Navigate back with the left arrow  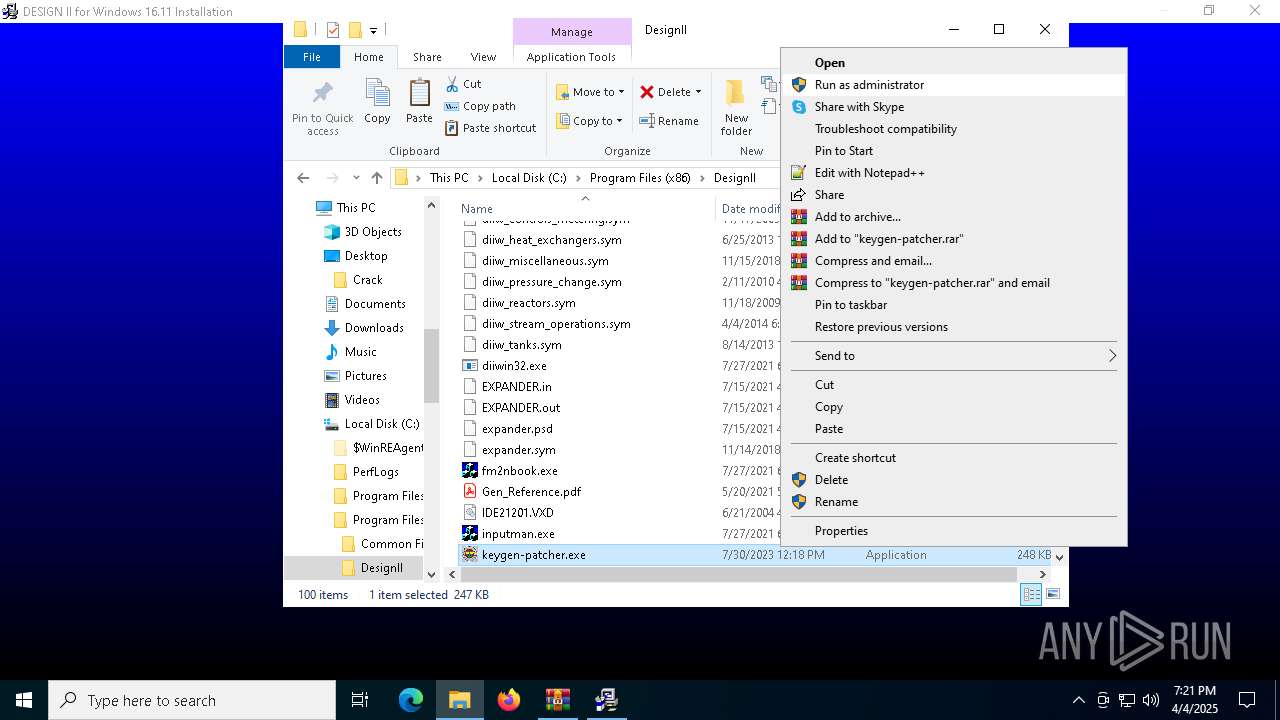tap(303, 178)
